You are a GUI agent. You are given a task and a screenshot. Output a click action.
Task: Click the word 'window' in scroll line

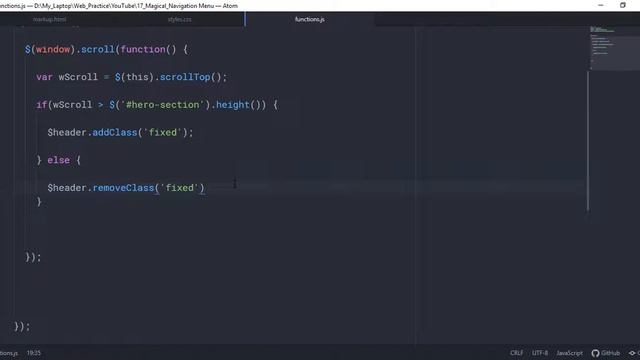point(53,49)
